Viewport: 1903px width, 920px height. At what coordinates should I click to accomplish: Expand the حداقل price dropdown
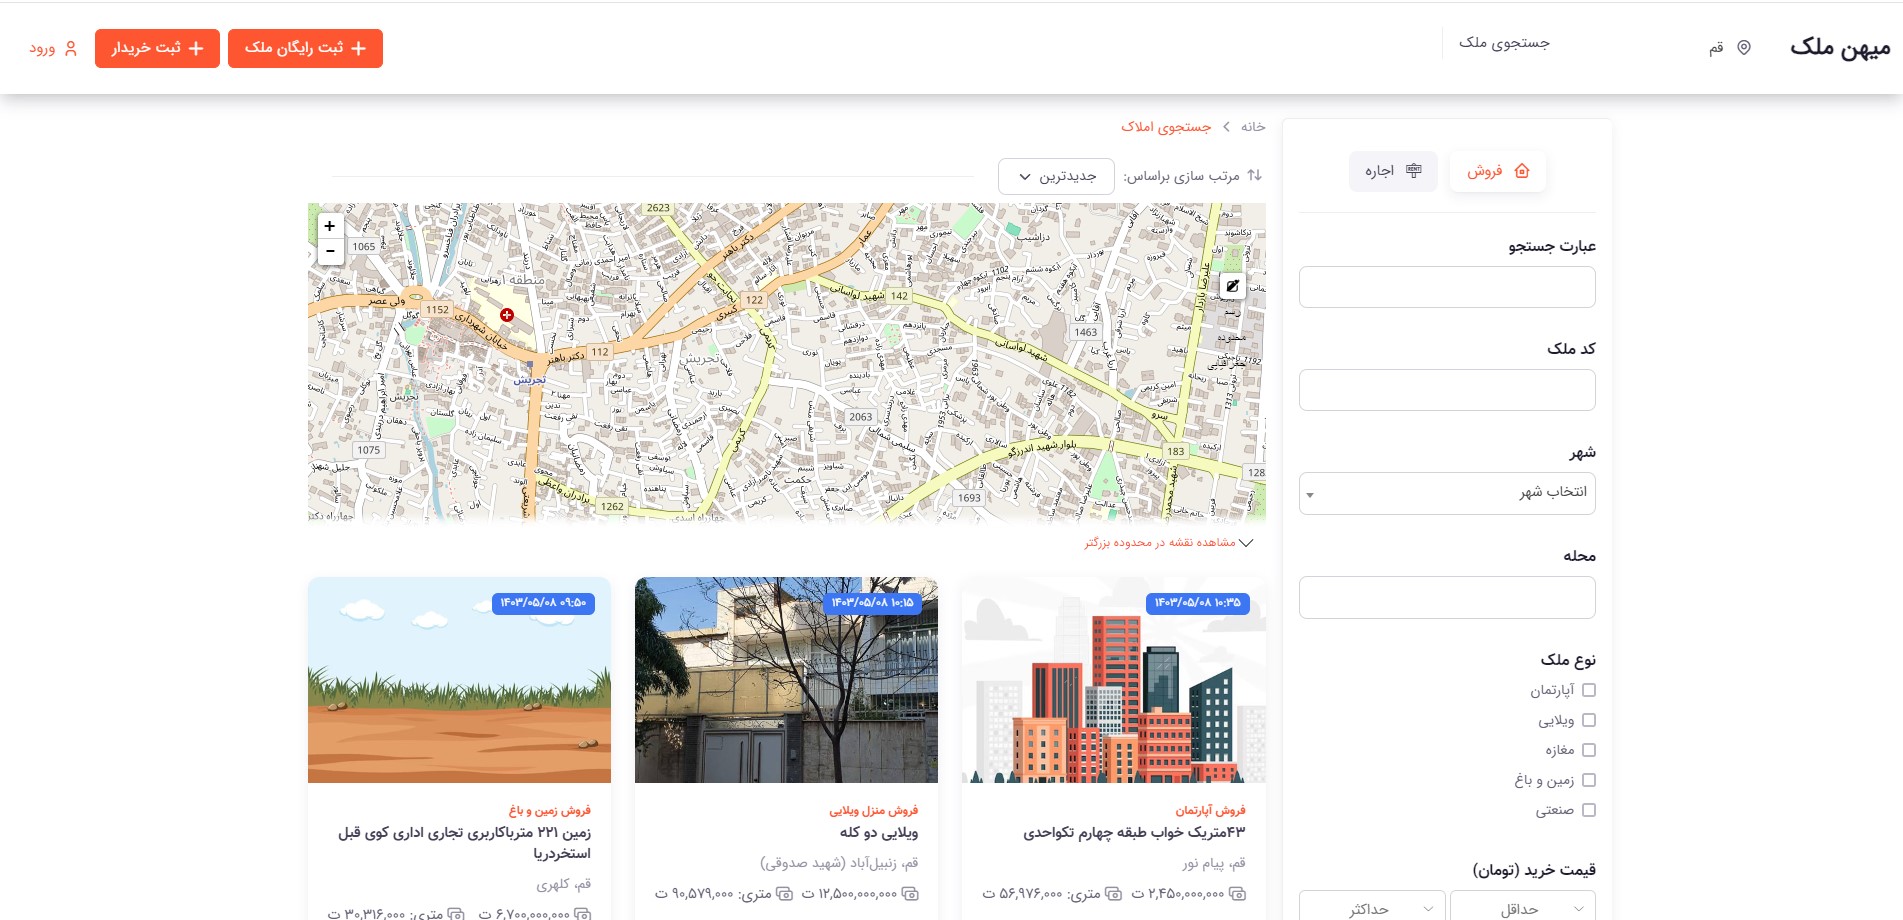1522,908
